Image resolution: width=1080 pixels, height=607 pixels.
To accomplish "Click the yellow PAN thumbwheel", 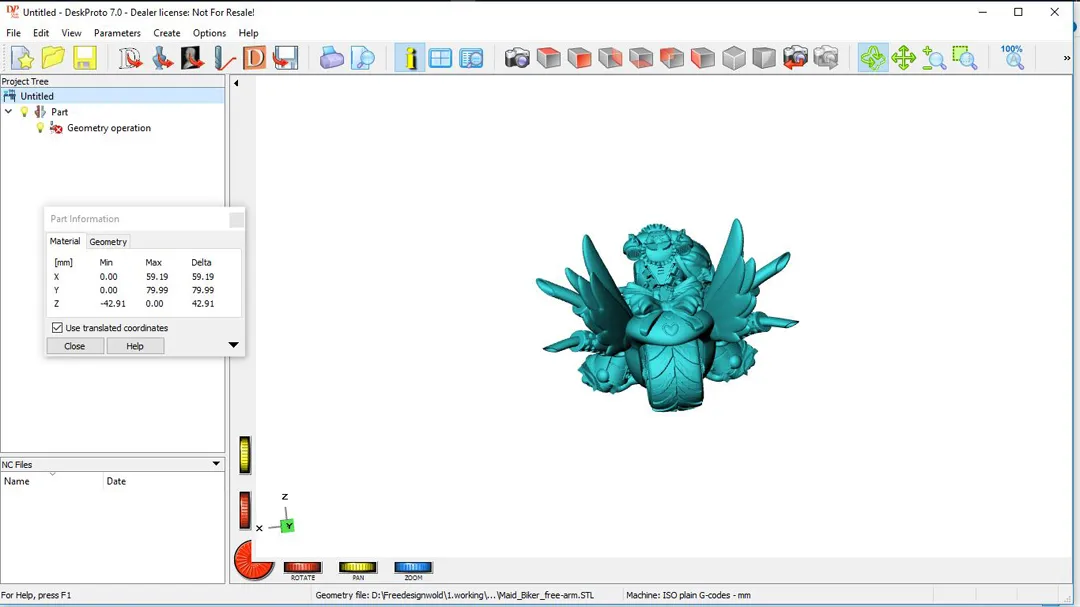I will [x=357, y=567].
